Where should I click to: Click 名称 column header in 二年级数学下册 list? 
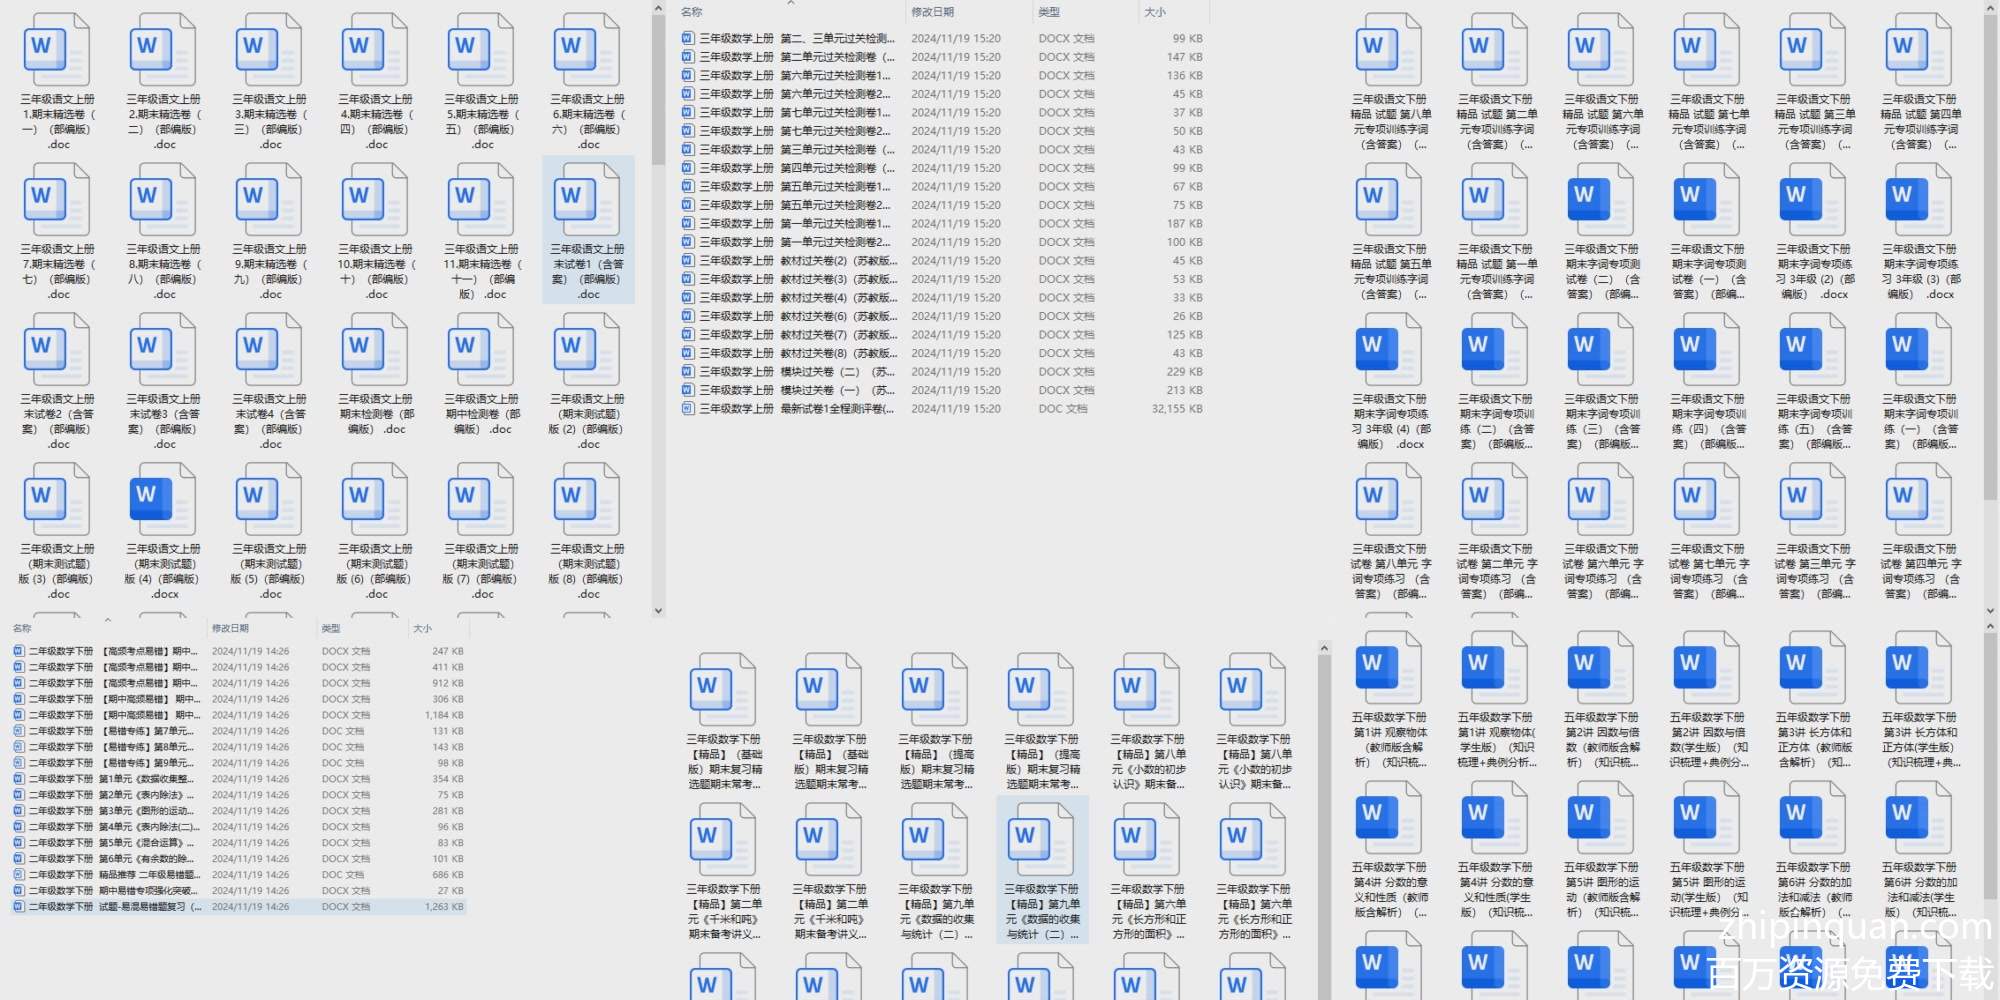(23, 628)
